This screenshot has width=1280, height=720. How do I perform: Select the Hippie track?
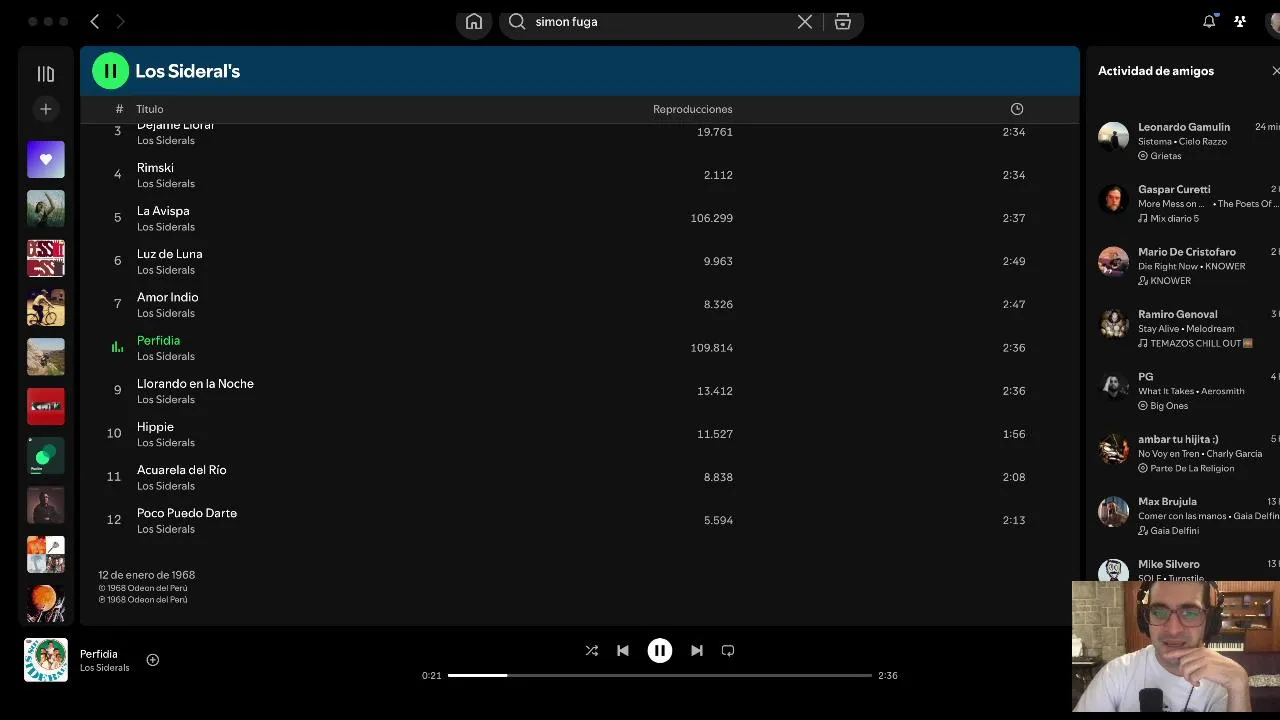pos(155,427)
